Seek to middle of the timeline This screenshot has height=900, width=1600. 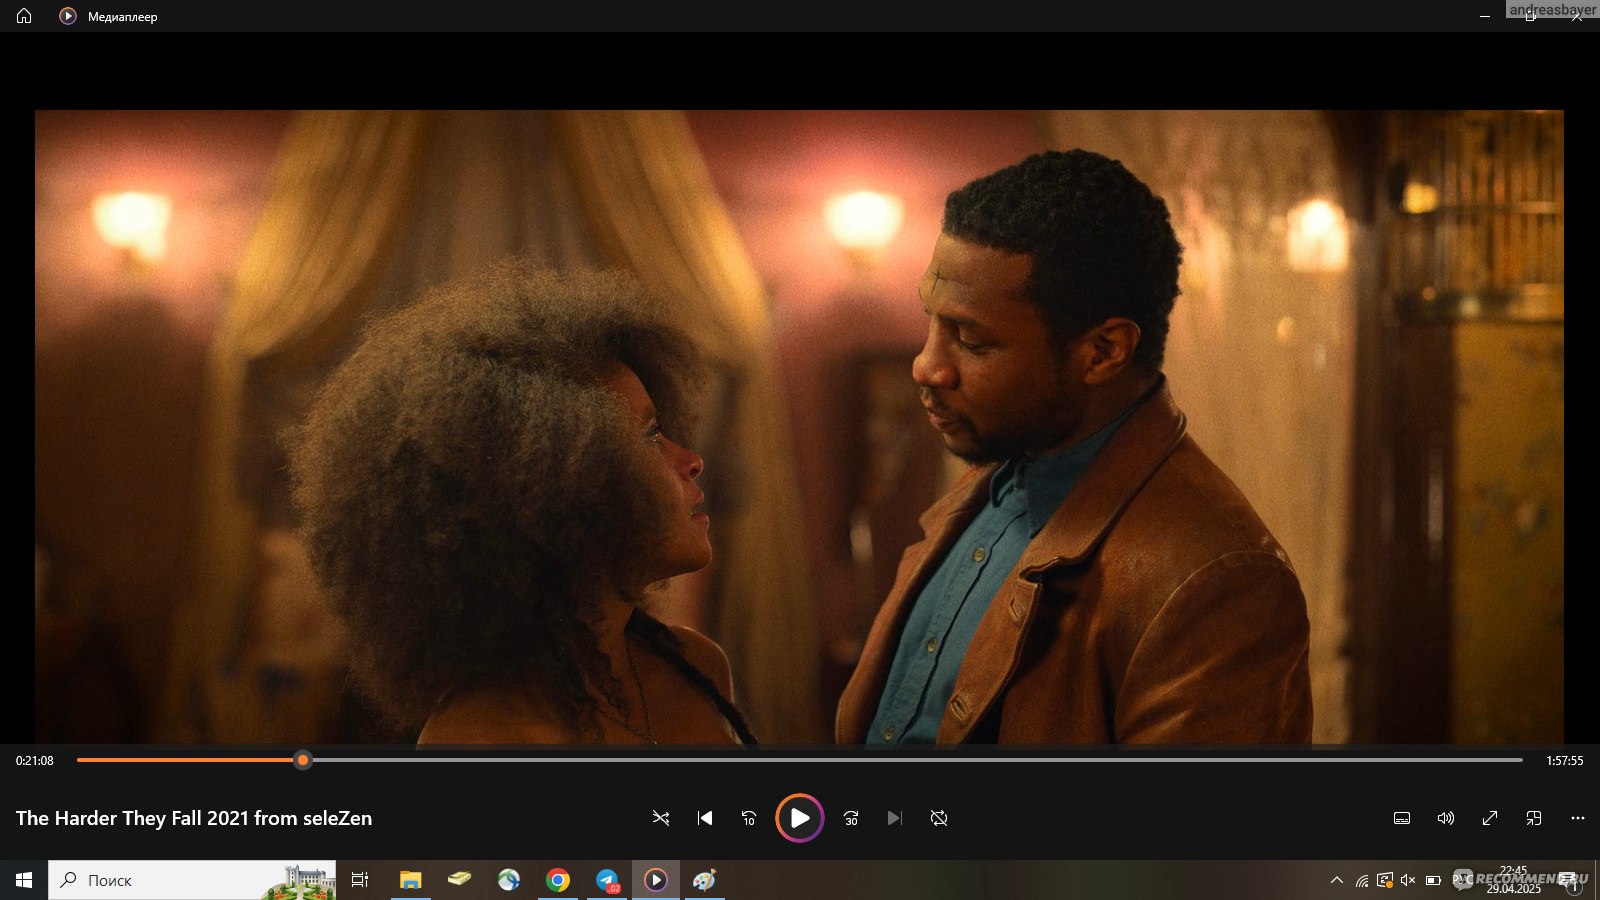pyautogui.click(x=800, y=760)
